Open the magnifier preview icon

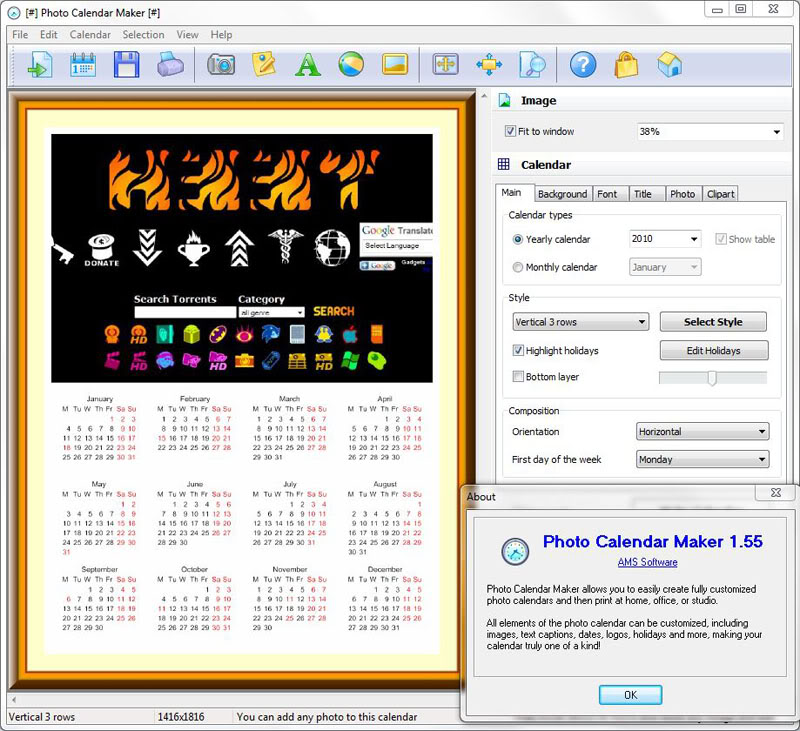(x=532, y=65)
